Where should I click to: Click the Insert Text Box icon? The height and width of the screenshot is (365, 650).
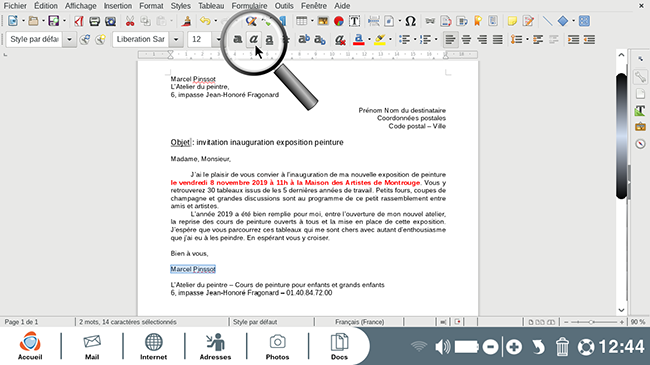tap(354, 21)
